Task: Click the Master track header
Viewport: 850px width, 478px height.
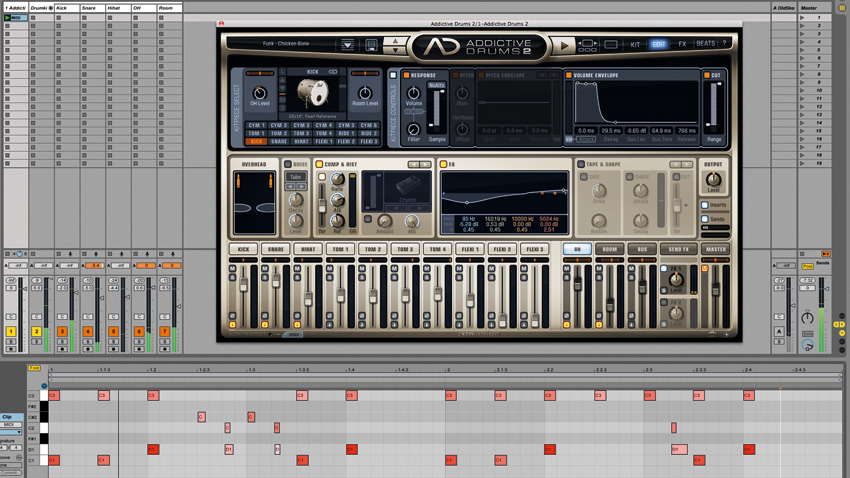Action: click(813, 8)
